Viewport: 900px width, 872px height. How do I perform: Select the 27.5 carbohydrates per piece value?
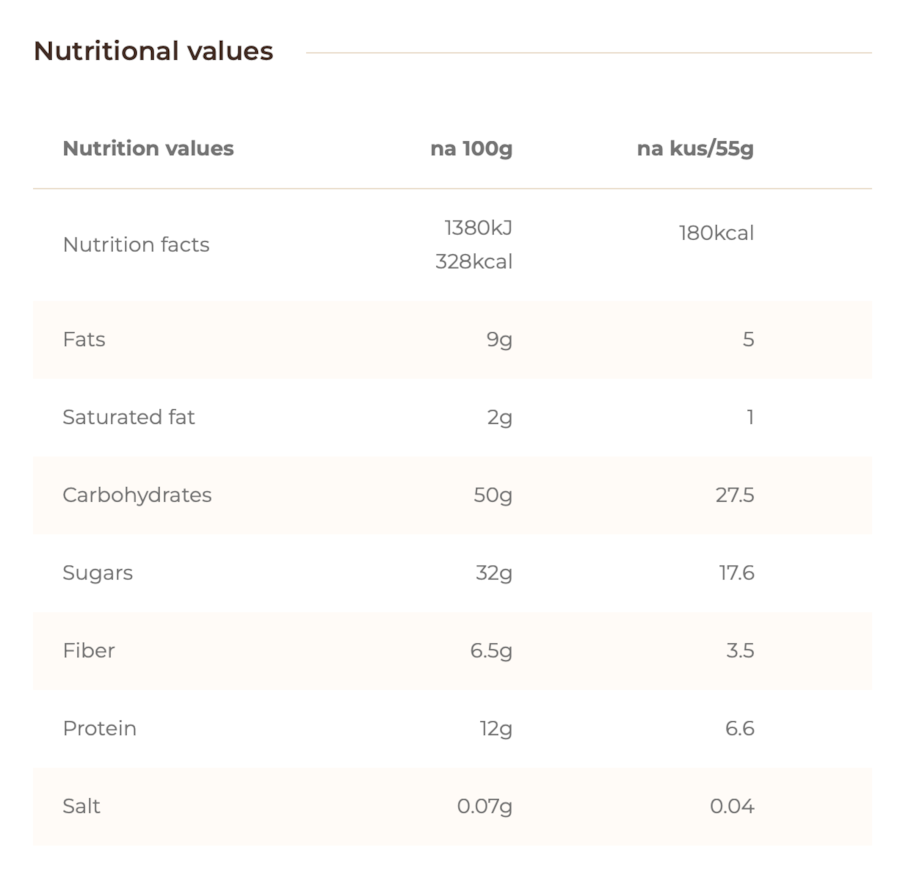pos(735,495)
